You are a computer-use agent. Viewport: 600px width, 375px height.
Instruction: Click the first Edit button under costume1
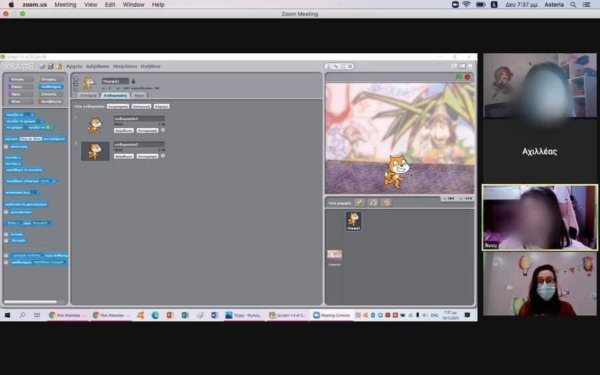pyautogui.click(x=124, y=130)
